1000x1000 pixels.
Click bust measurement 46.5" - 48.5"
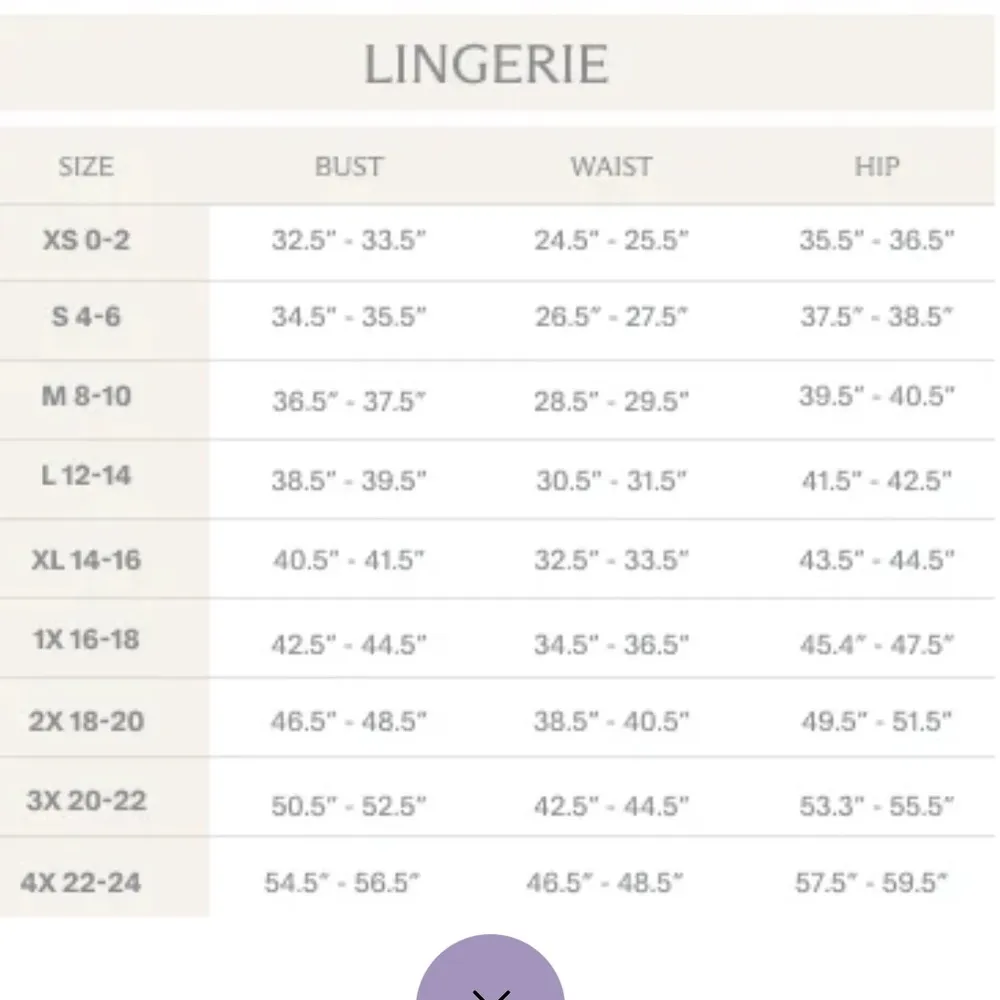tap(349, 721)
